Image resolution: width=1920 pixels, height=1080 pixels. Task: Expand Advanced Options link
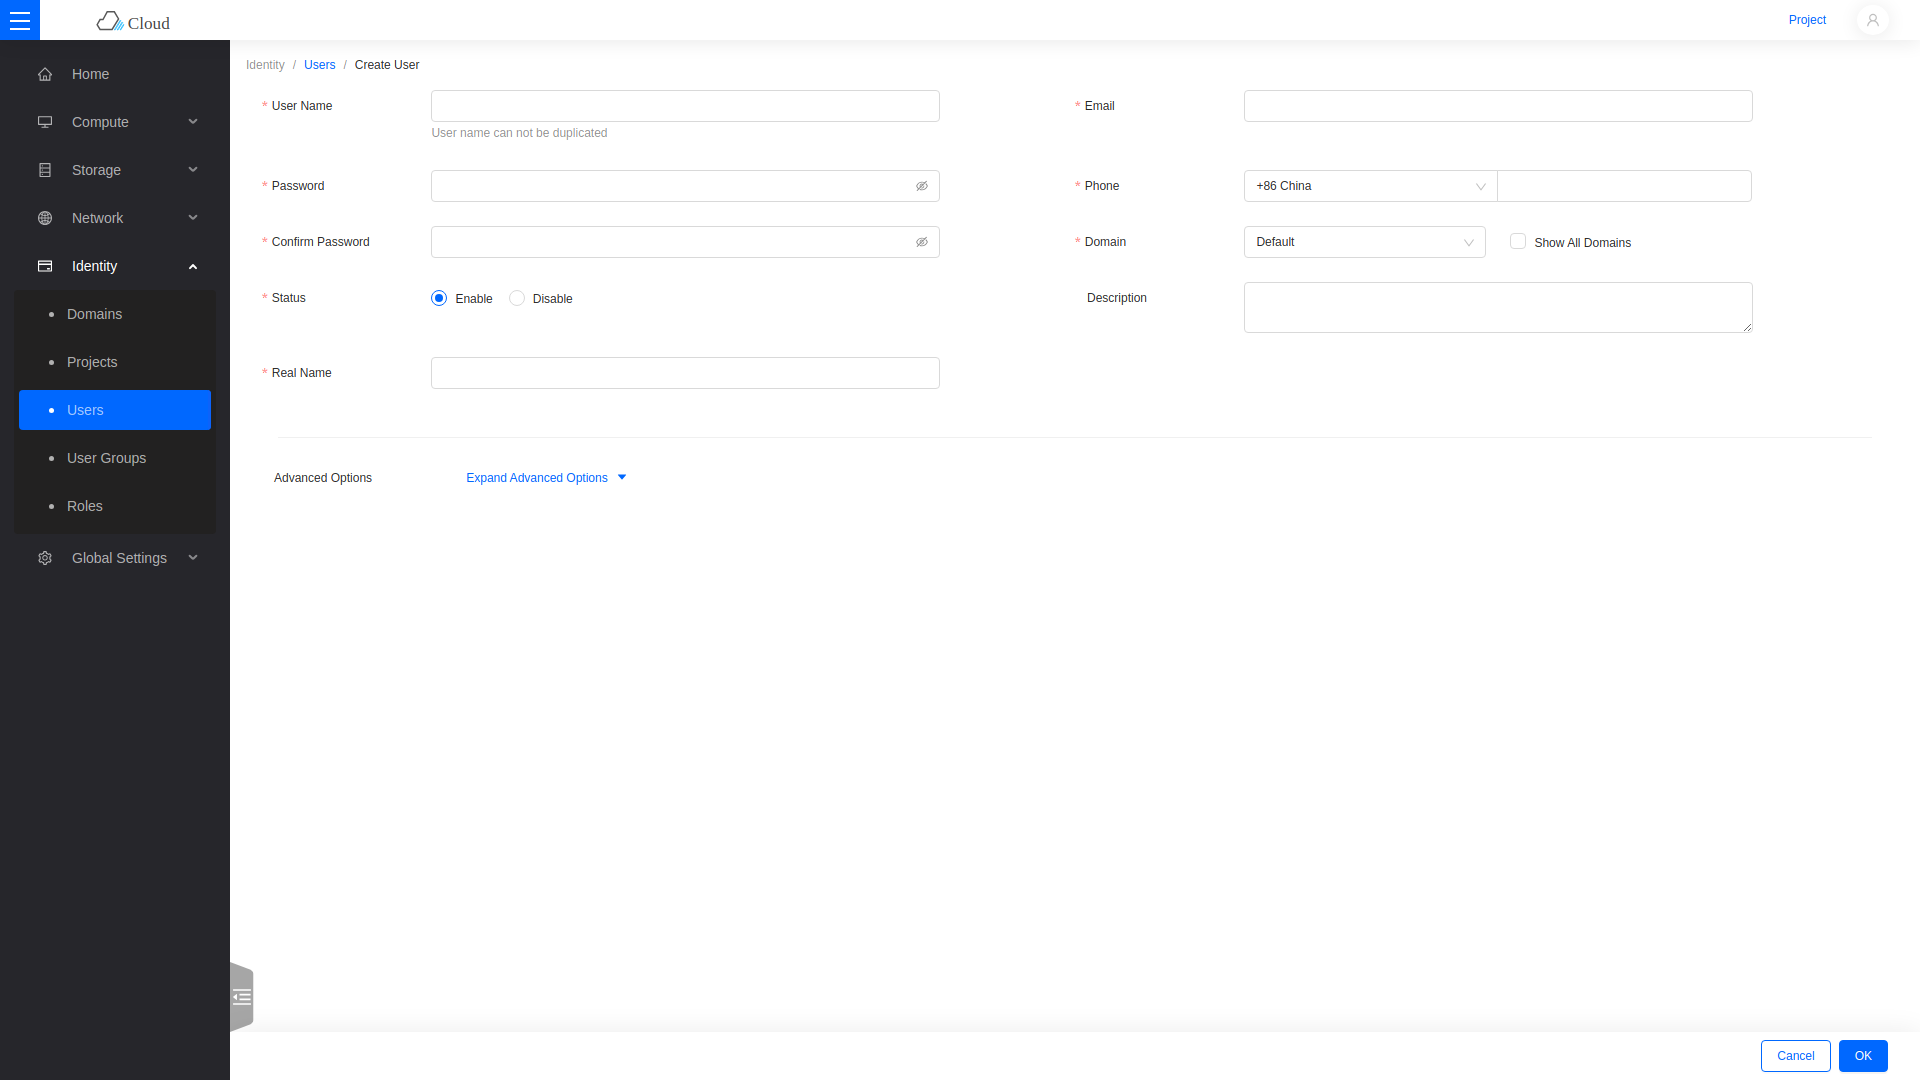546,478
